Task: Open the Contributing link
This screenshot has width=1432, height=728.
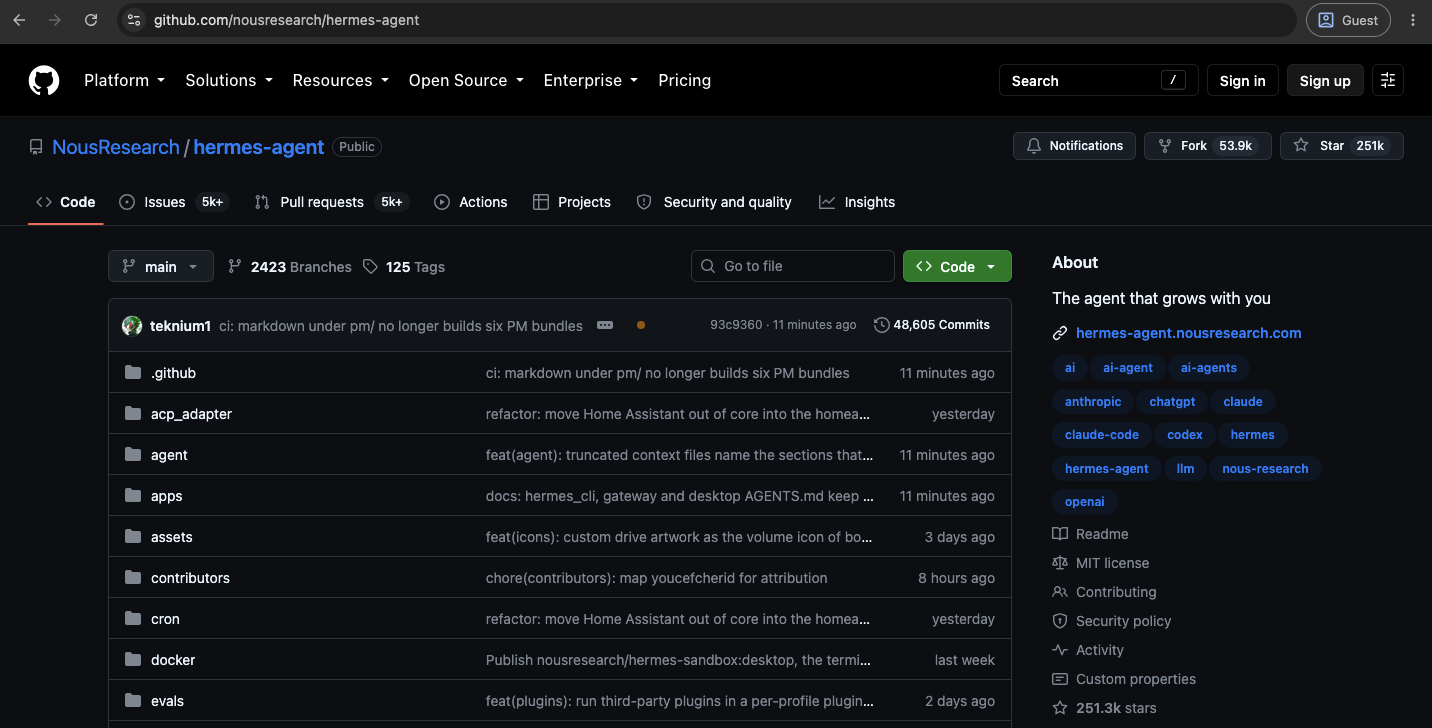Action: click(1104, 592)
